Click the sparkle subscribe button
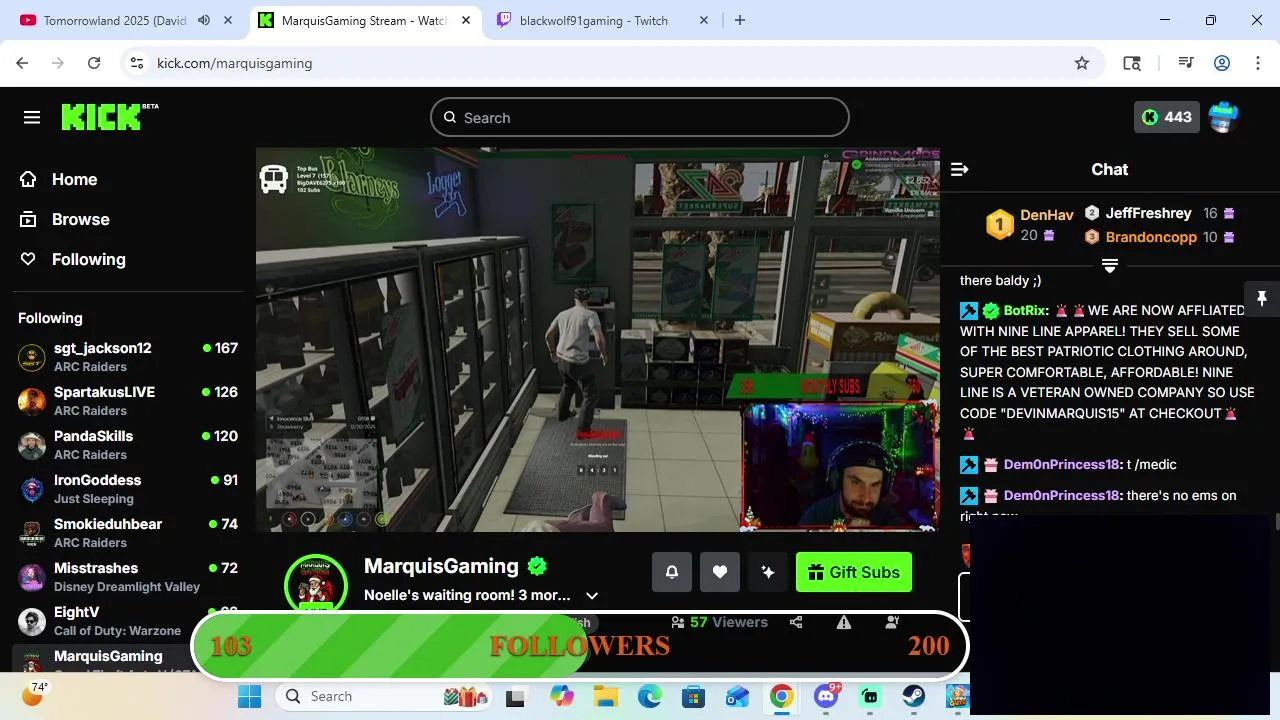Image resolution: width=1280 pixels, height=720 pixels. click(768, 572)
